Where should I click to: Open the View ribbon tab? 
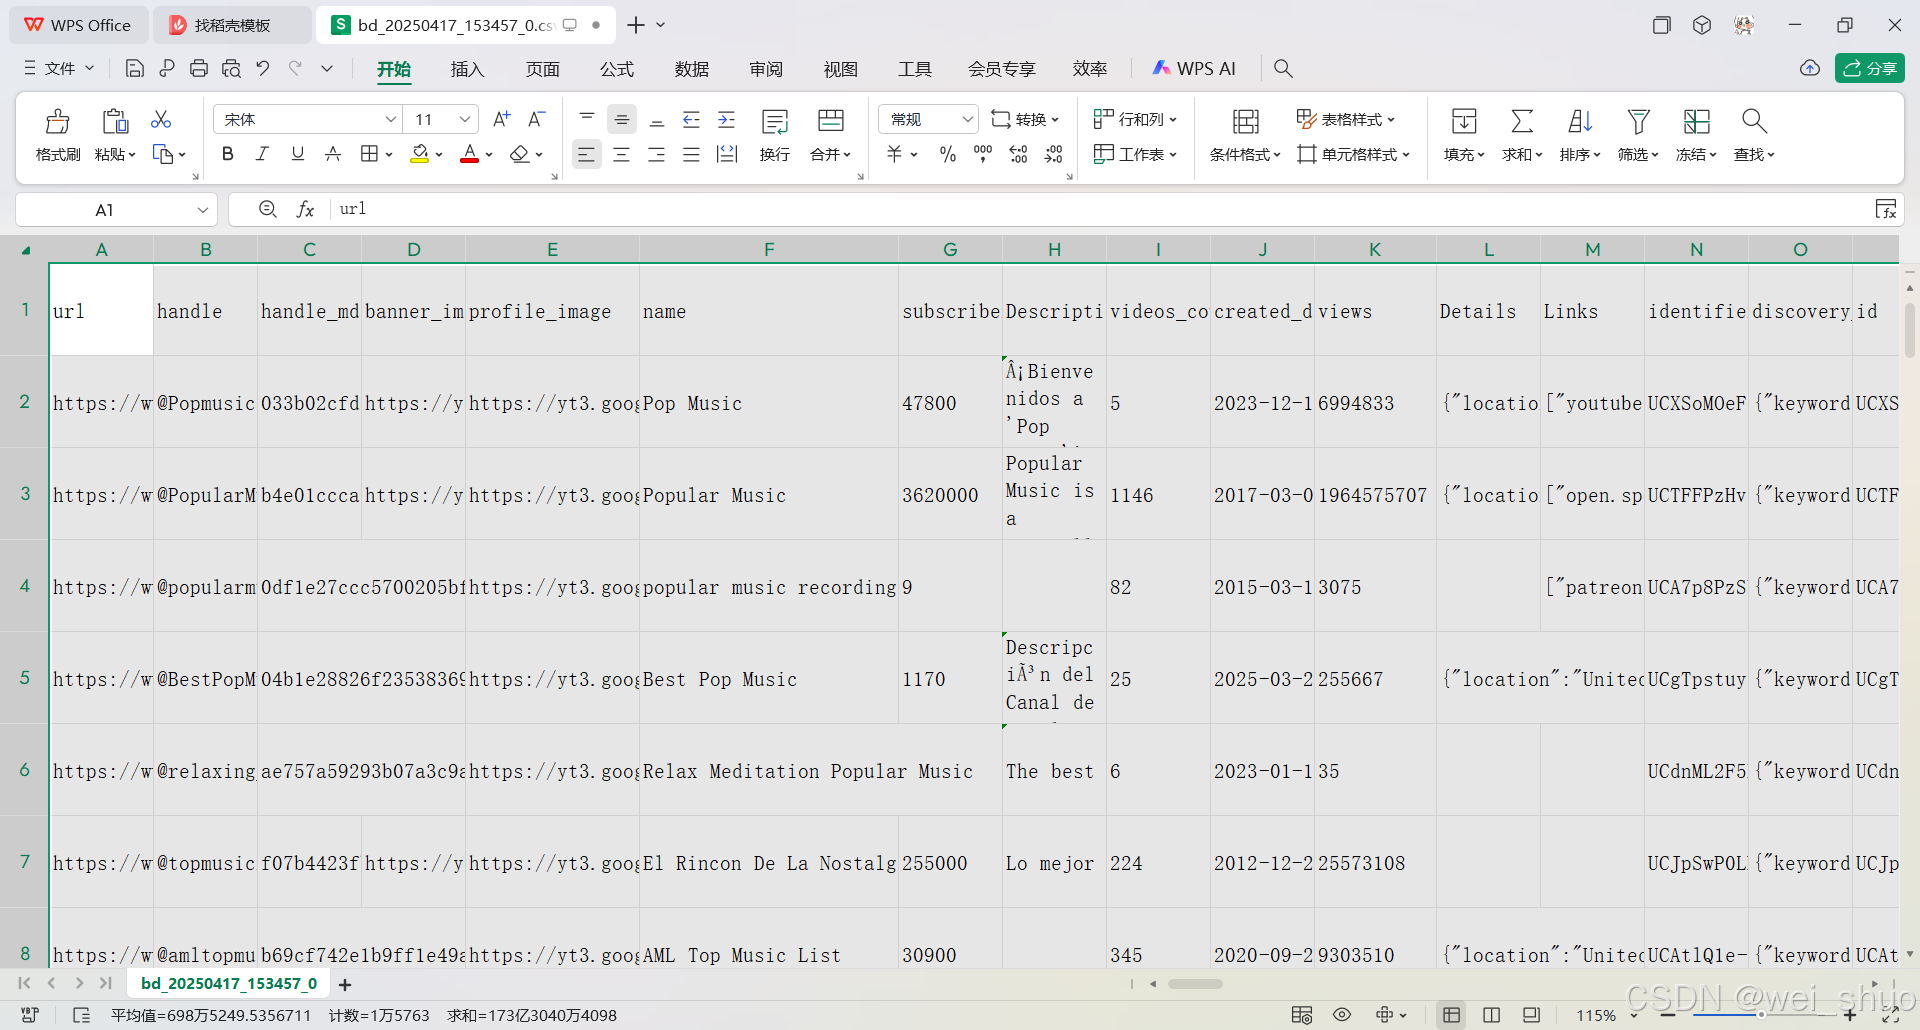[x=841, y=69]
